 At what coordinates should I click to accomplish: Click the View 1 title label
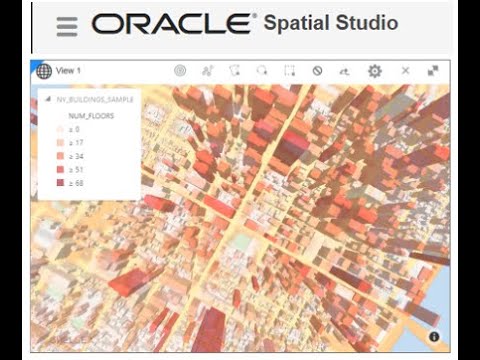tap(68, 71)
